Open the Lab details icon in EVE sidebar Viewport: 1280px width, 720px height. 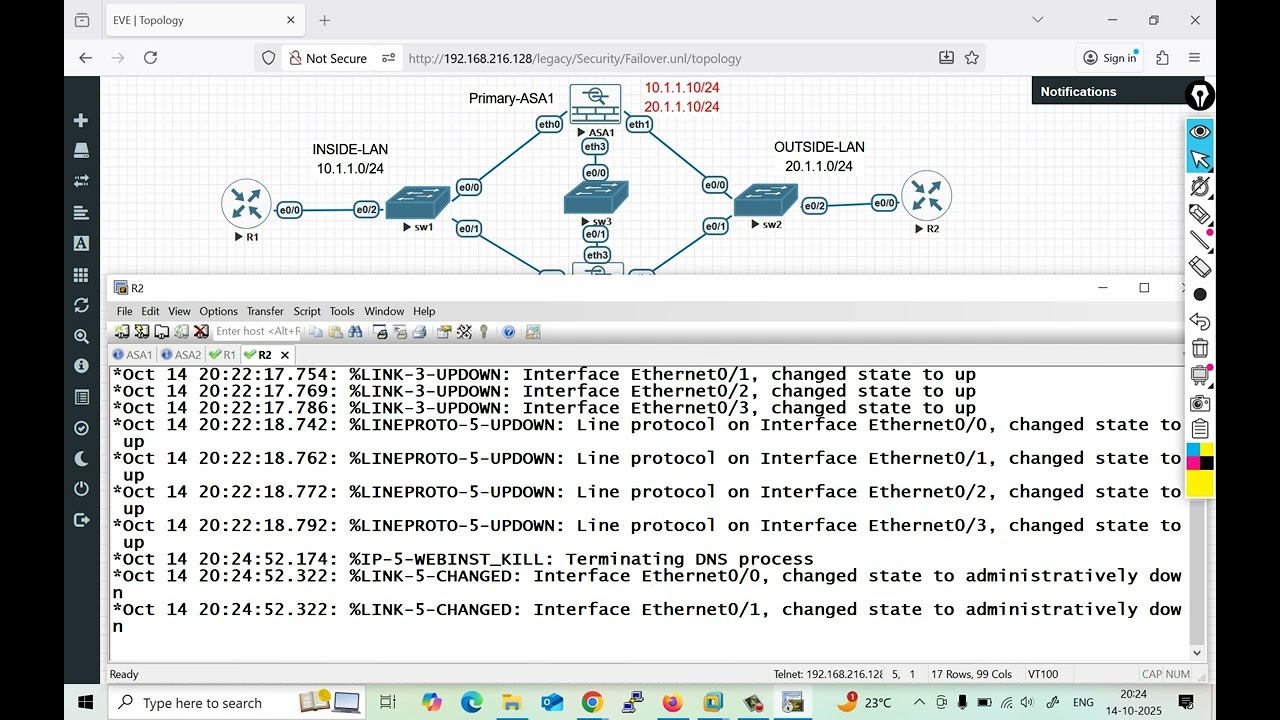click(81, 397)
